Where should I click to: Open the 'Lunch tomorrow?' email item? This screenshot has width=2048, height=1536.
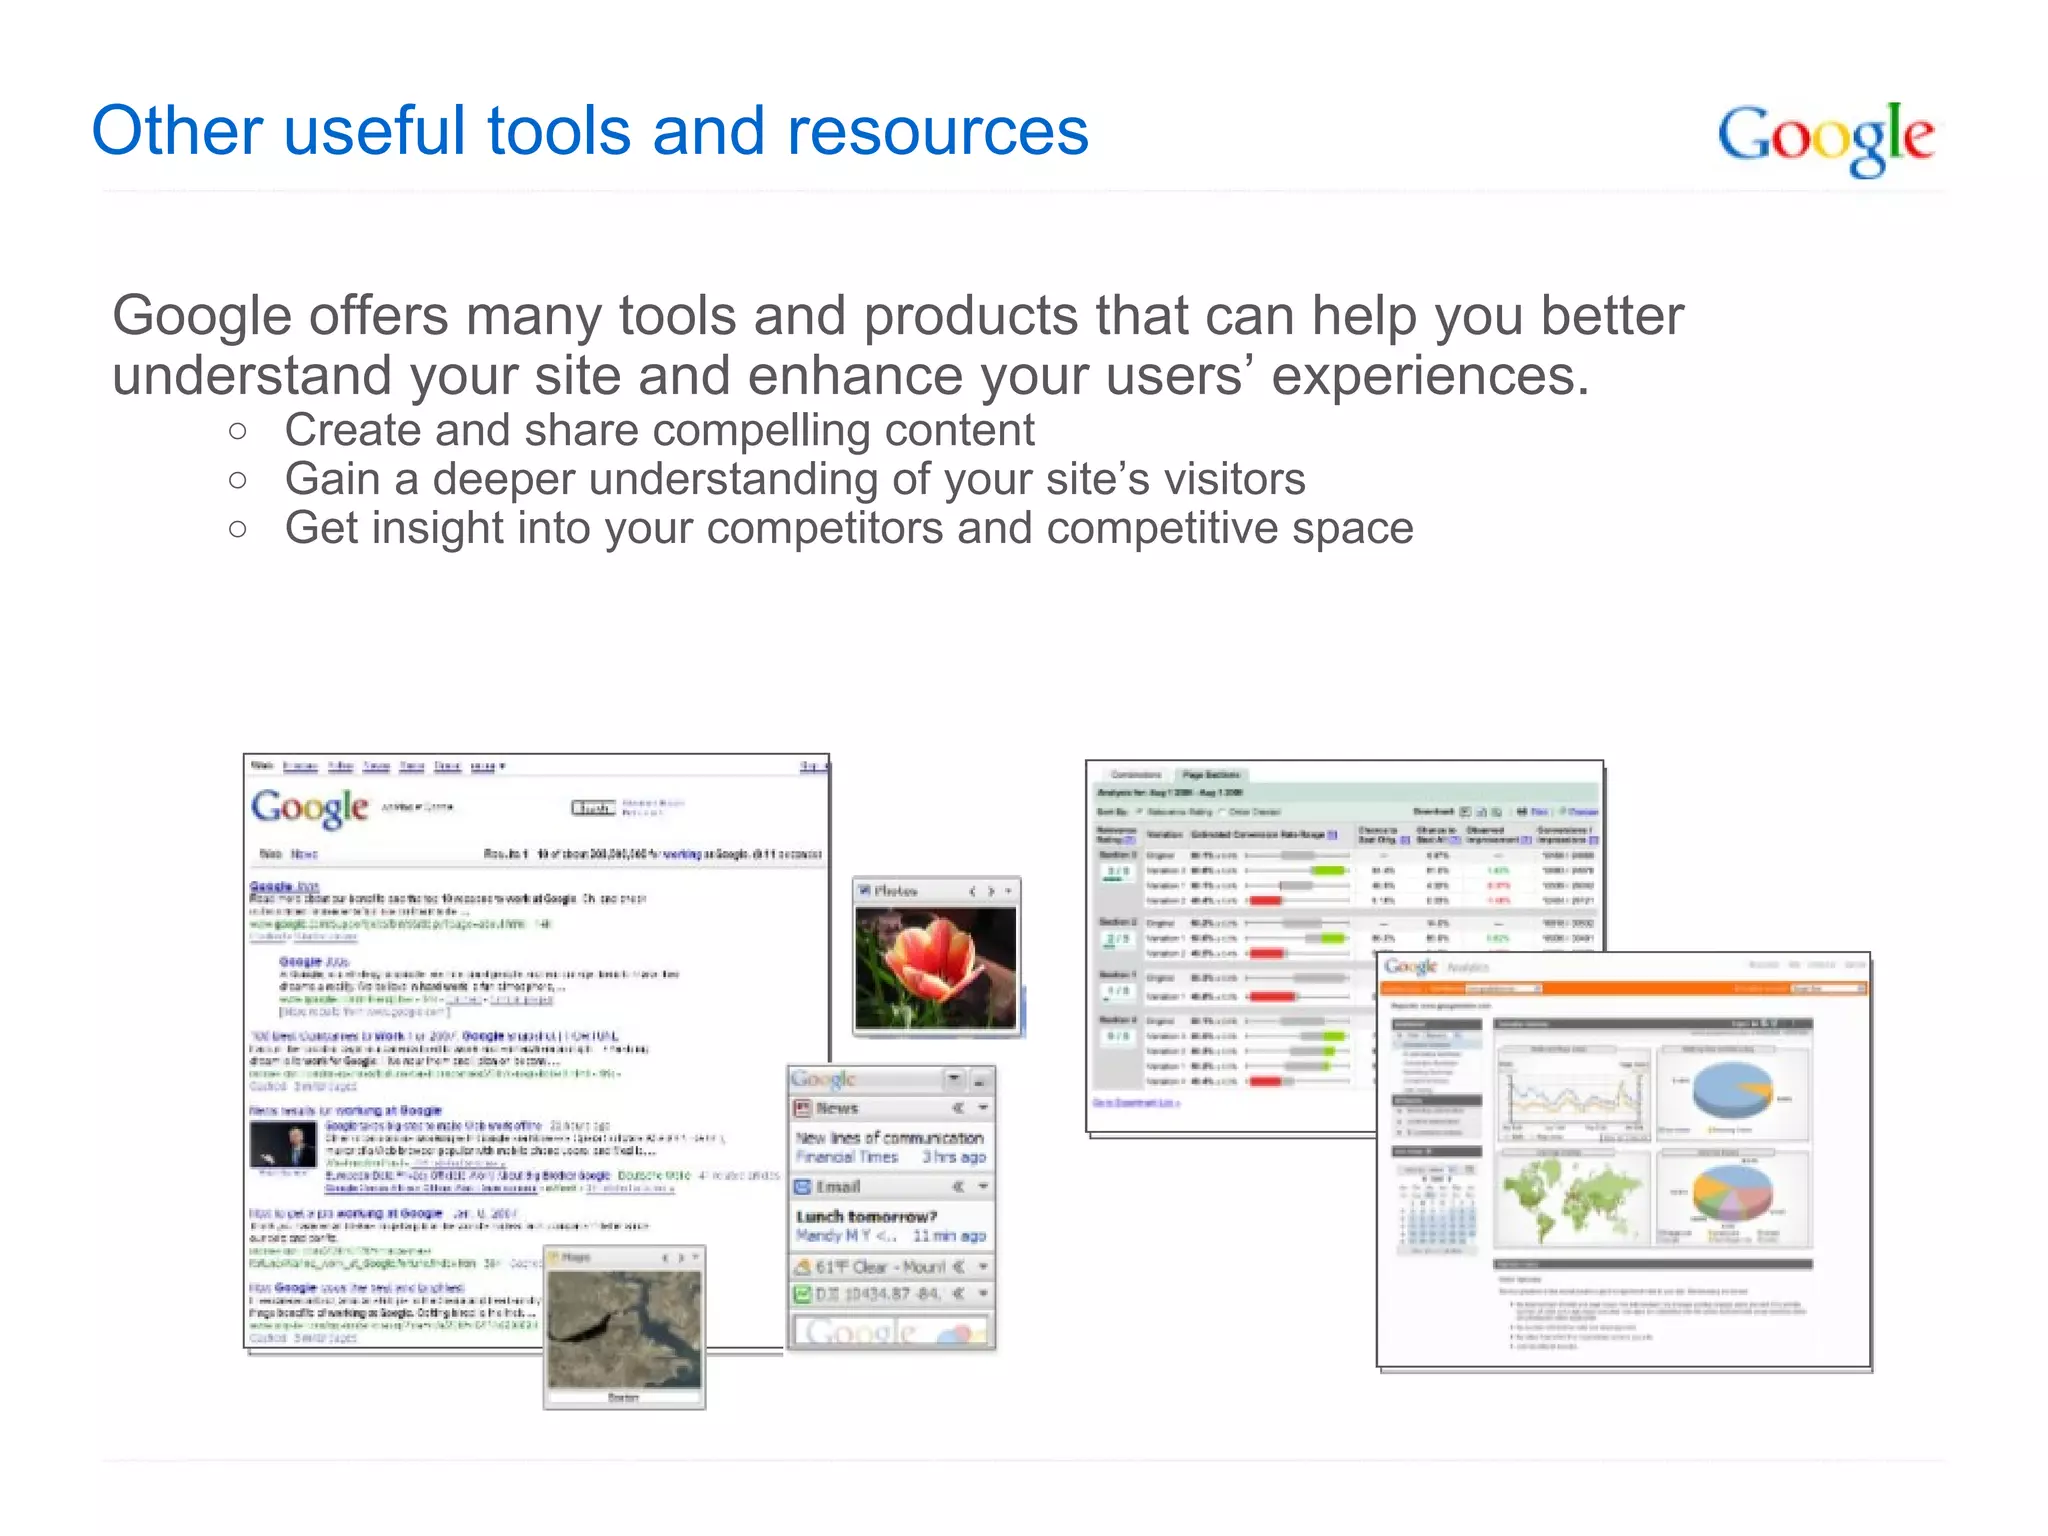[866, 1217]
